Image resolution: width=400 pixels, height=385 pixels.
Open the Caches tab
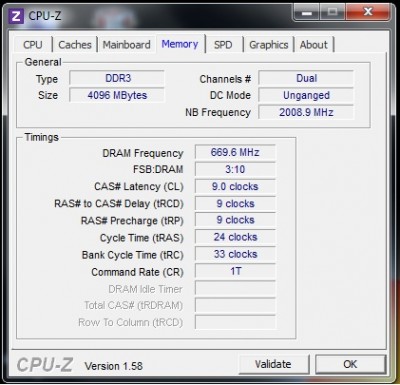point(75,45)
